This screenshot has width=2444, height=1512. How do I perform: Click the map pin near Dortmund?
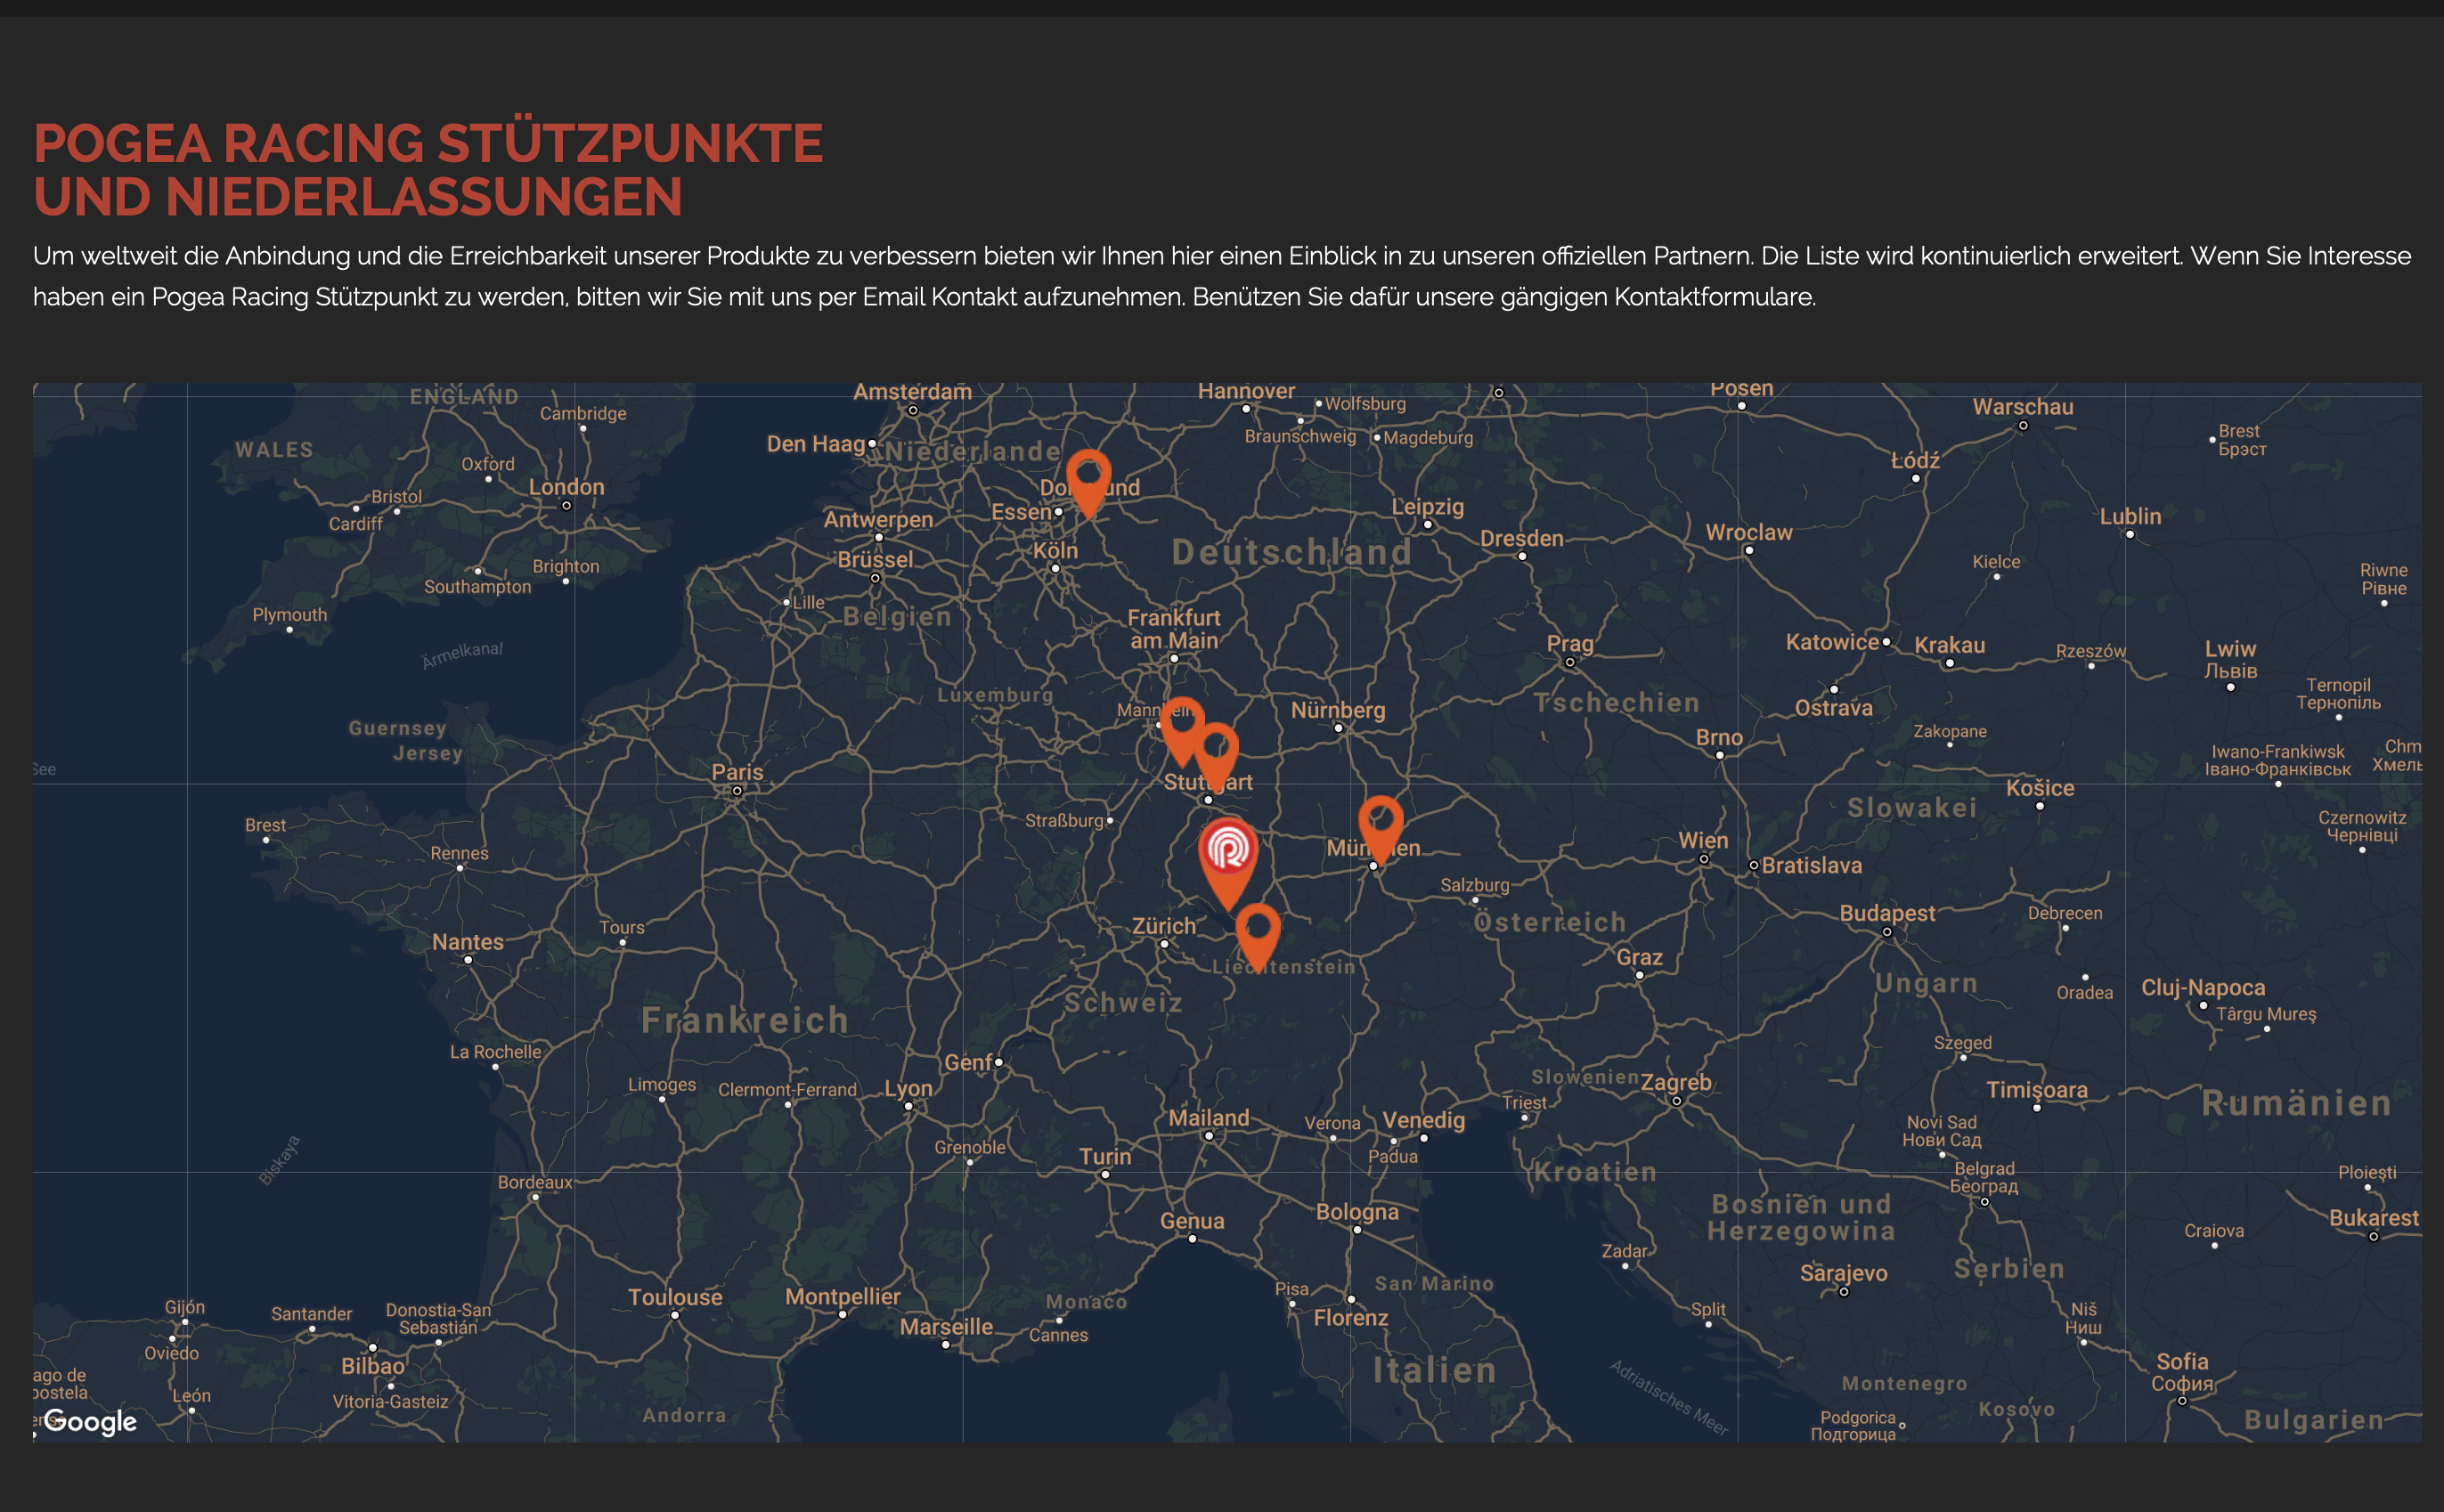coord(1088,483)
